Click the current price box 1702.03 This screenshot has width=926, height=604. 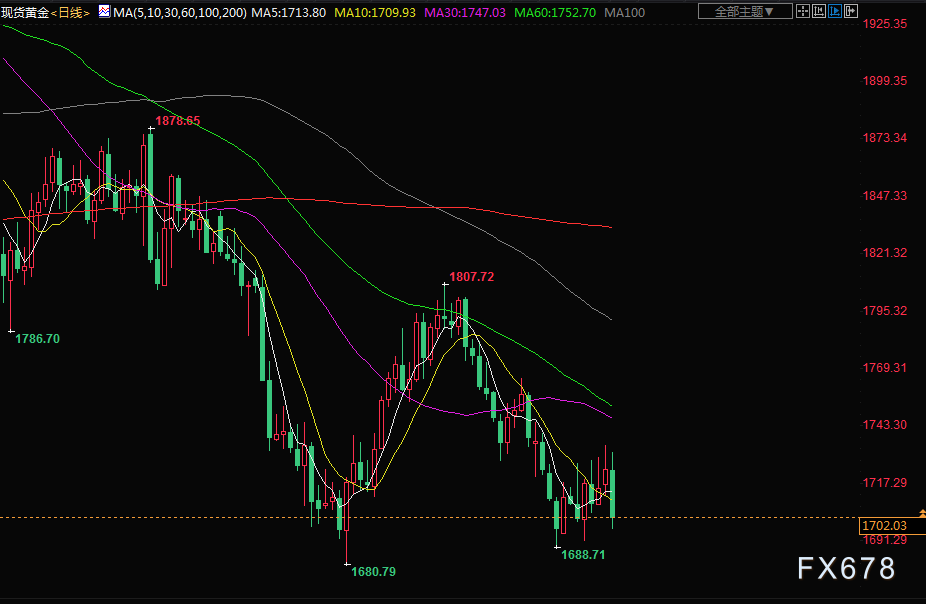click(883, 525)
